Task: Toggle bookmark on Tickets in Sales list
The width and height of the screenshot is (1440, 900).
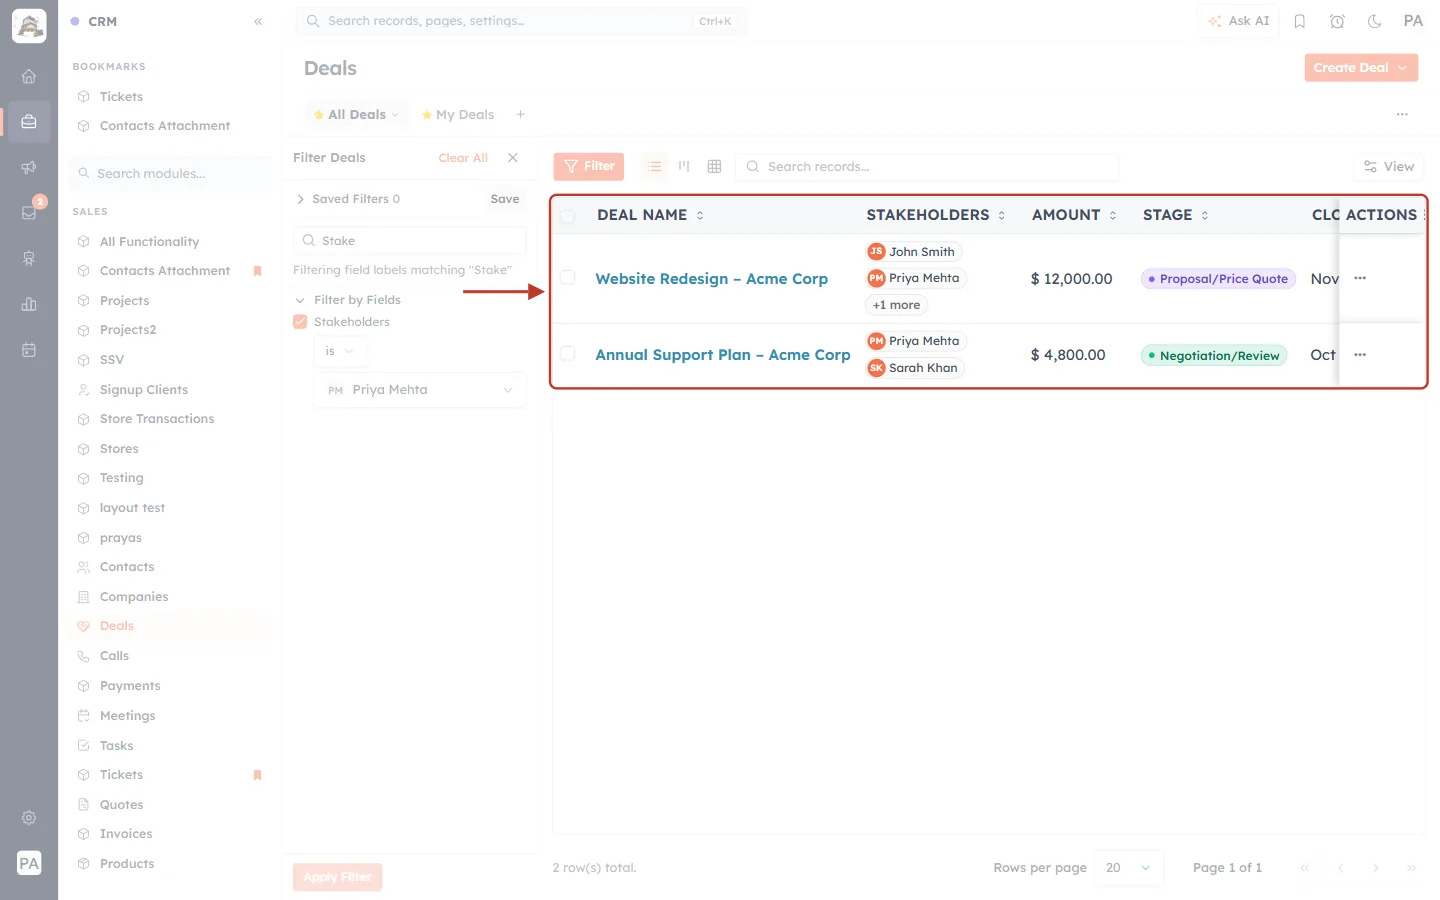Action: click(x=257, y=775)
